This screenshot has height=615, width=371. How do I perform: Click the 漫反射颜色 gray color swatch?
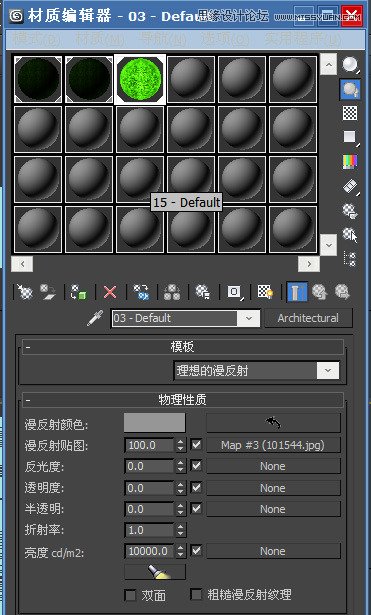coord(155,423)
